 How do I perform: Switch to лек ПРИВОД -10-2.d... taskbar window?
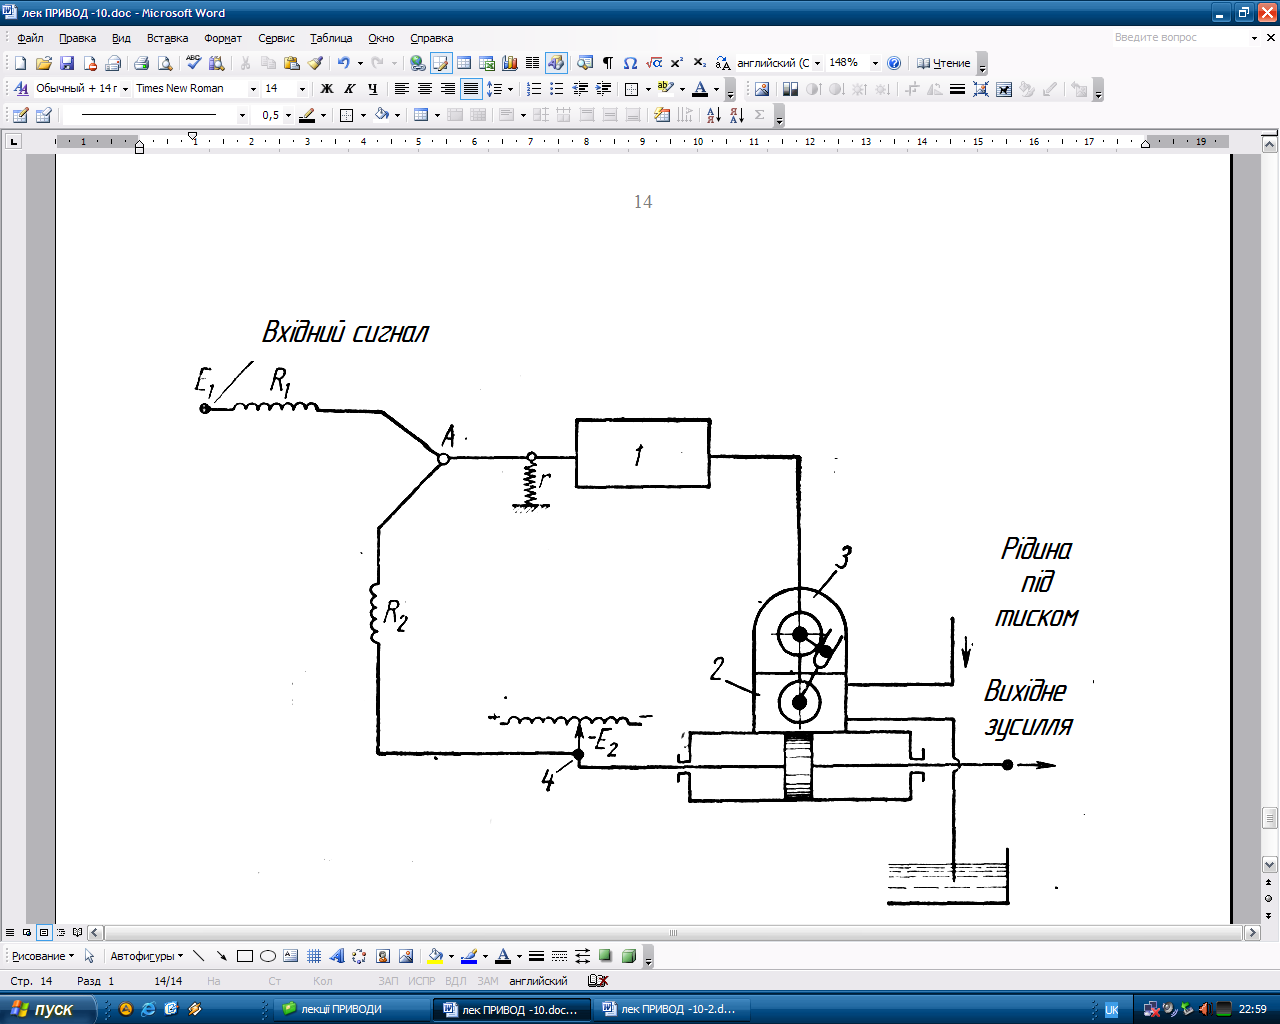point(670,1009)
